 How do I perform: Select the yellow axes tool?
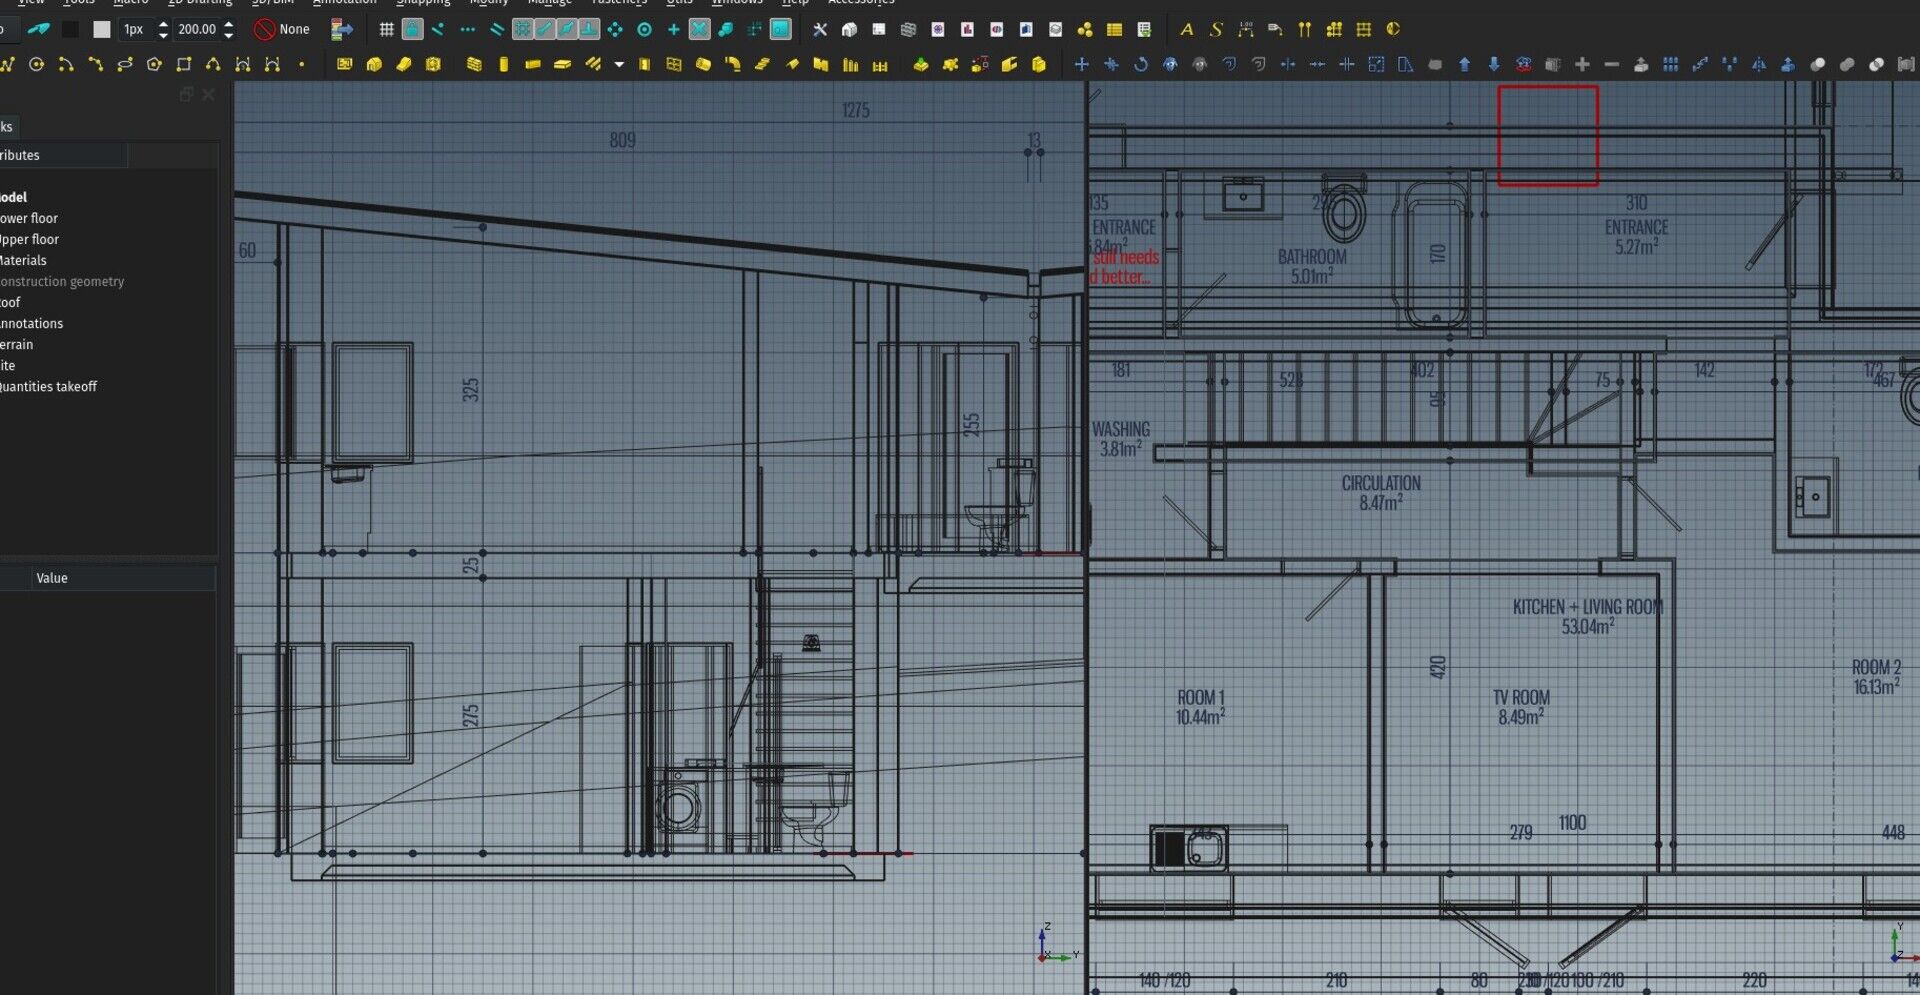pos(1305,29)
